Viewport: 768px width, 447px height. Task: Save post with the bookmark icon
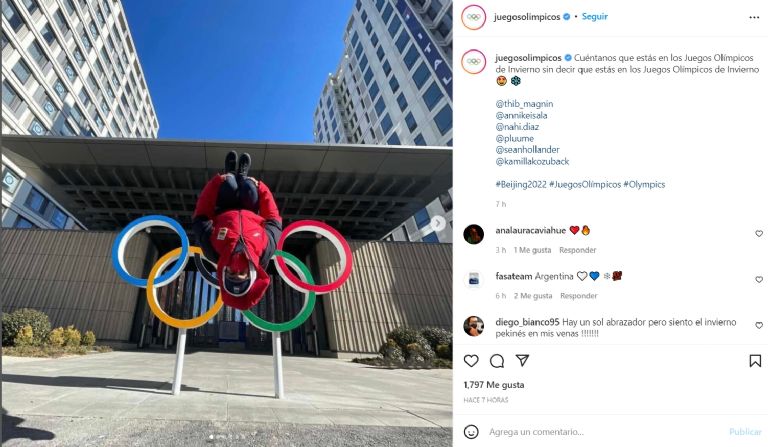(755, 361)
